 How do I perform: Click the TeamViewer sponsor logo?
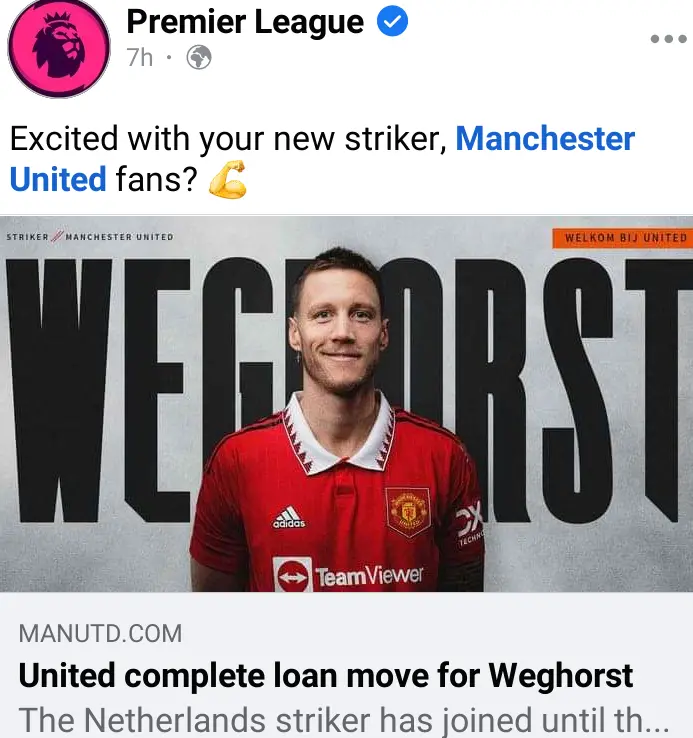pos(348,575)
